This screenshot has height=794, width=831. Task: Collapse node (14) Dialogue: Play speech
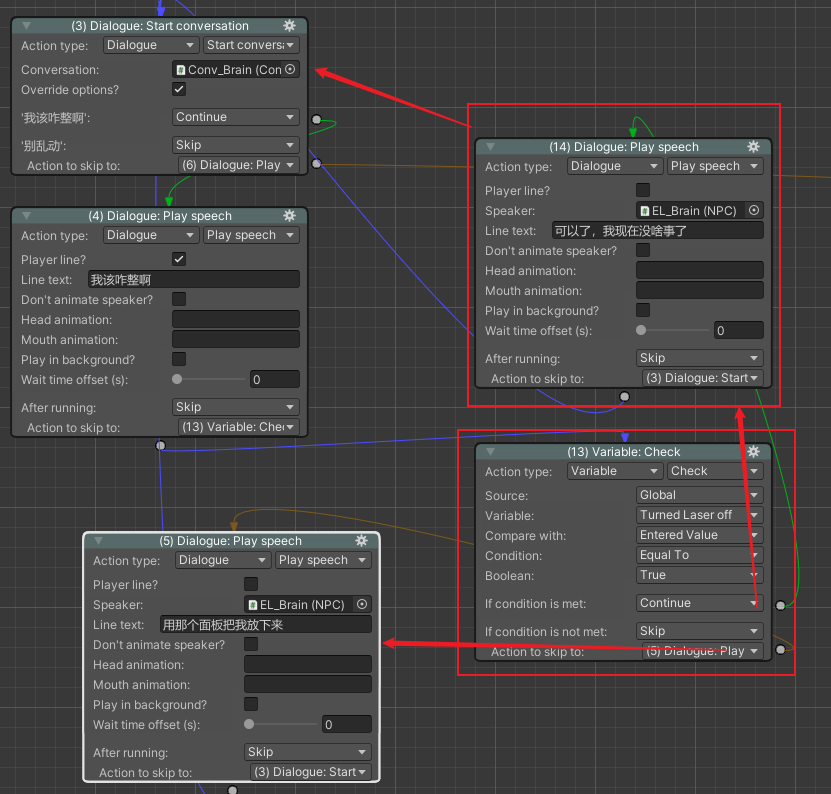pyautogui.click(x=490, y=147)
